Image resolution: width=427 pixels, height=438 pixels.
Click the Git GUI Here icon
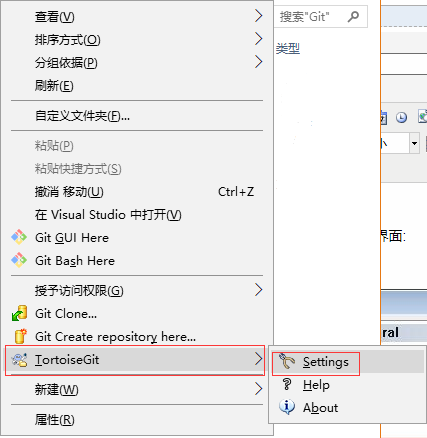tap(19, 237)
